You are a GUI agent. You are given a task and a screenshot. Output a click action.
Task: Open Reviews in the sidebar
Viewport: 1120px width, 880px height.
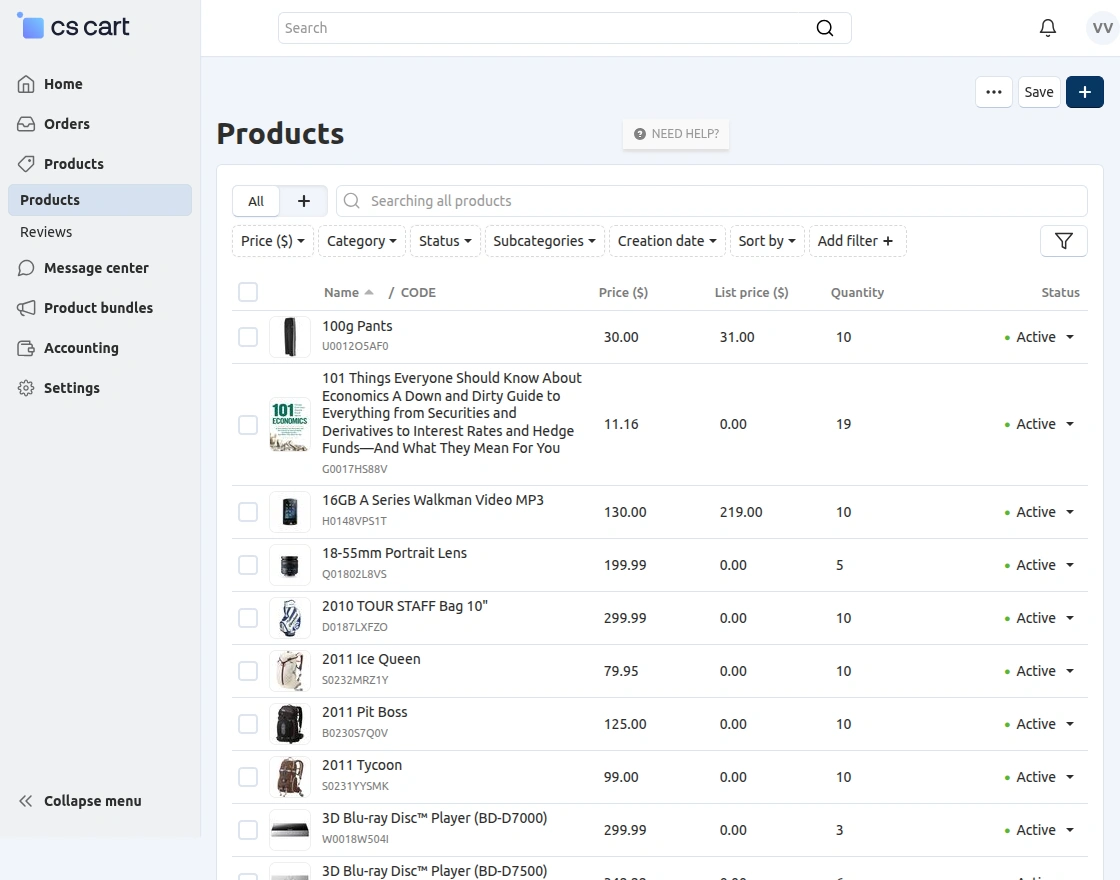[46, 232]
